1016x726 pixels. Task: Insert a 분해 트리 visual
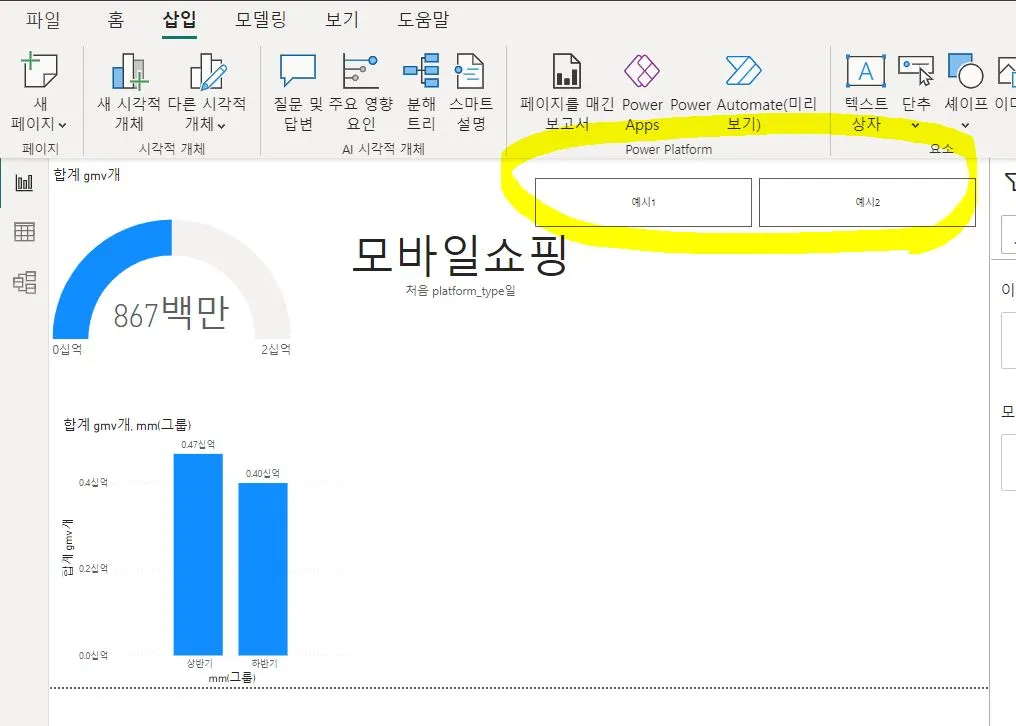coord(421,91)
